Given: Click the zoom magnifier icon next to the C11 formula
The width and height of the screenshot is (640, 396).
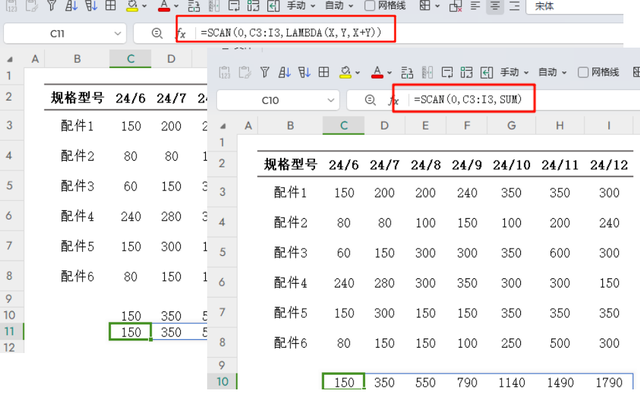Looking at the screenshot, I should click(157, 33).
